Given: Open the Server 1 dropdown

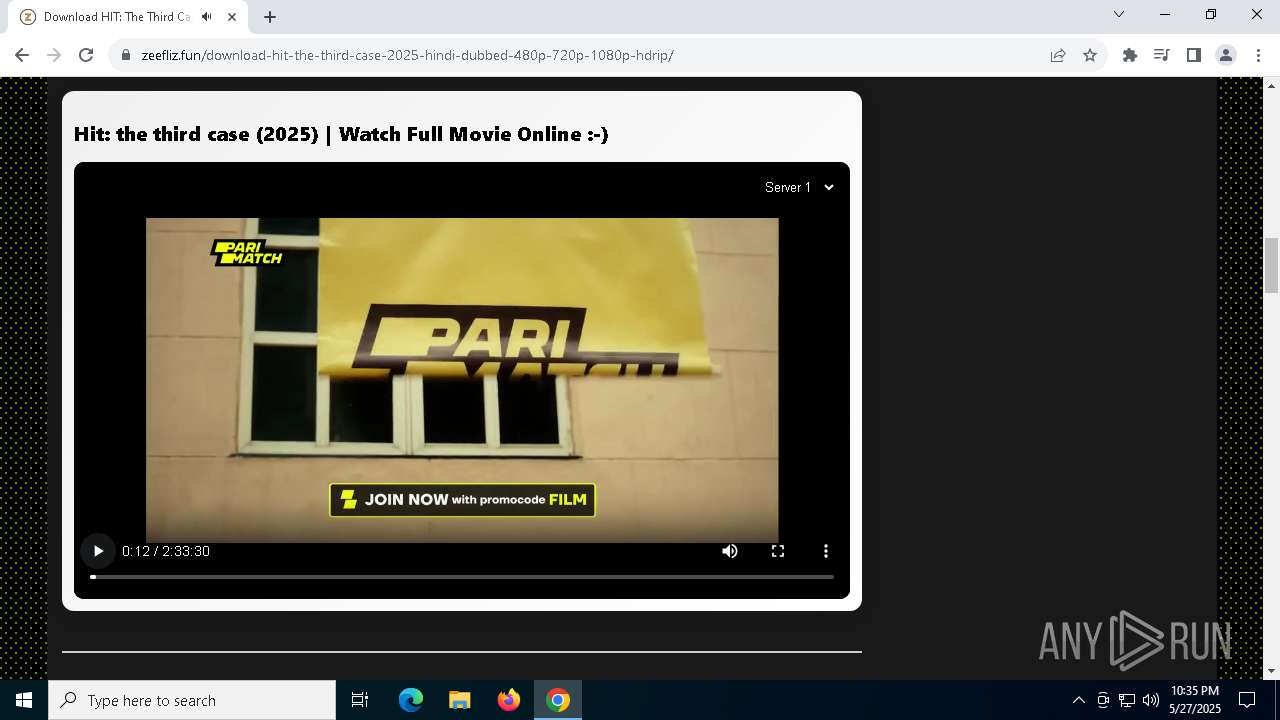Looking at the screenshot, I should point(799,187).
